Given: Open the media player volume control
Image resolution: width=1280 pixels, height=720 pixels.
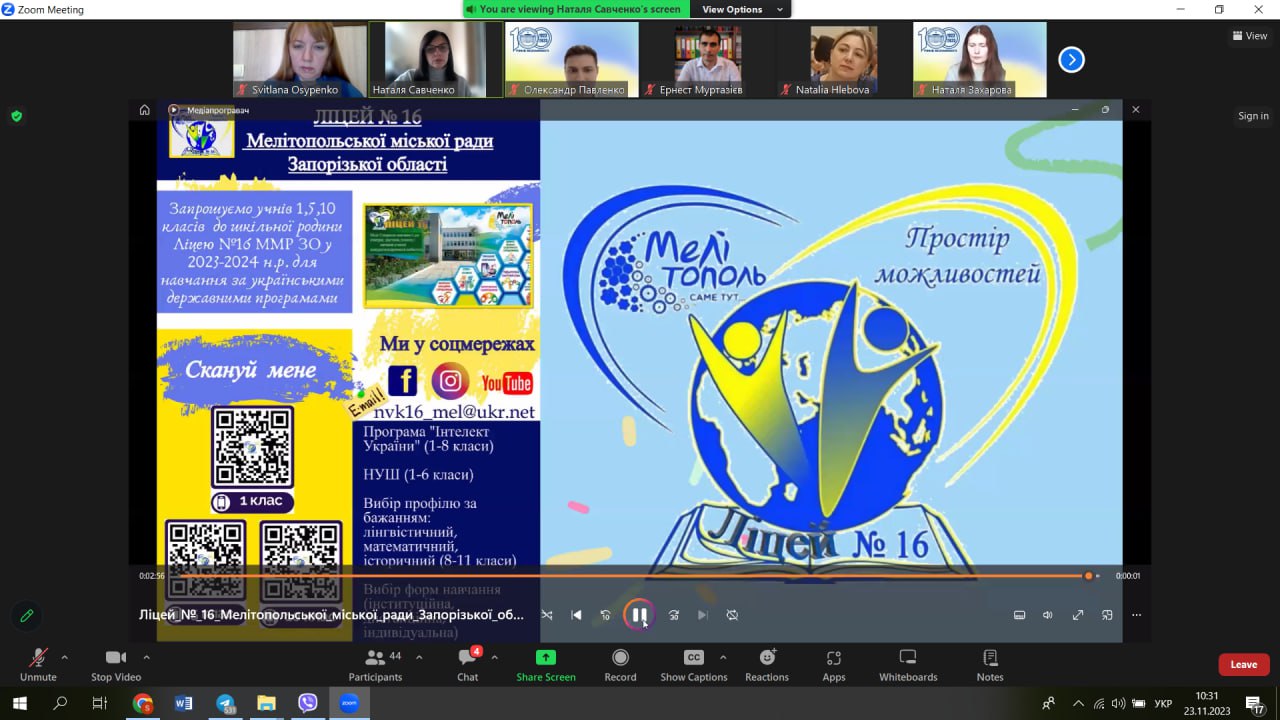Looking at the screenshot, I should (x=1048, y=615).
